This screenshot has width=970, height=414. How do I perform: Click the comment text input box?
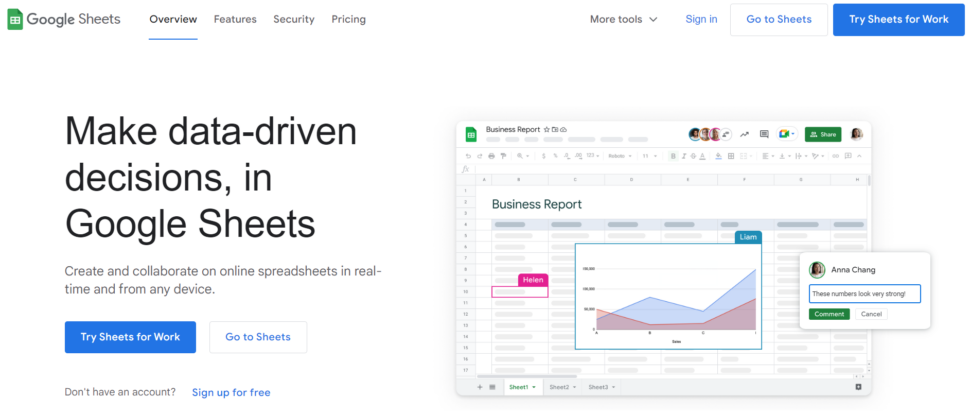click(864, 294)
